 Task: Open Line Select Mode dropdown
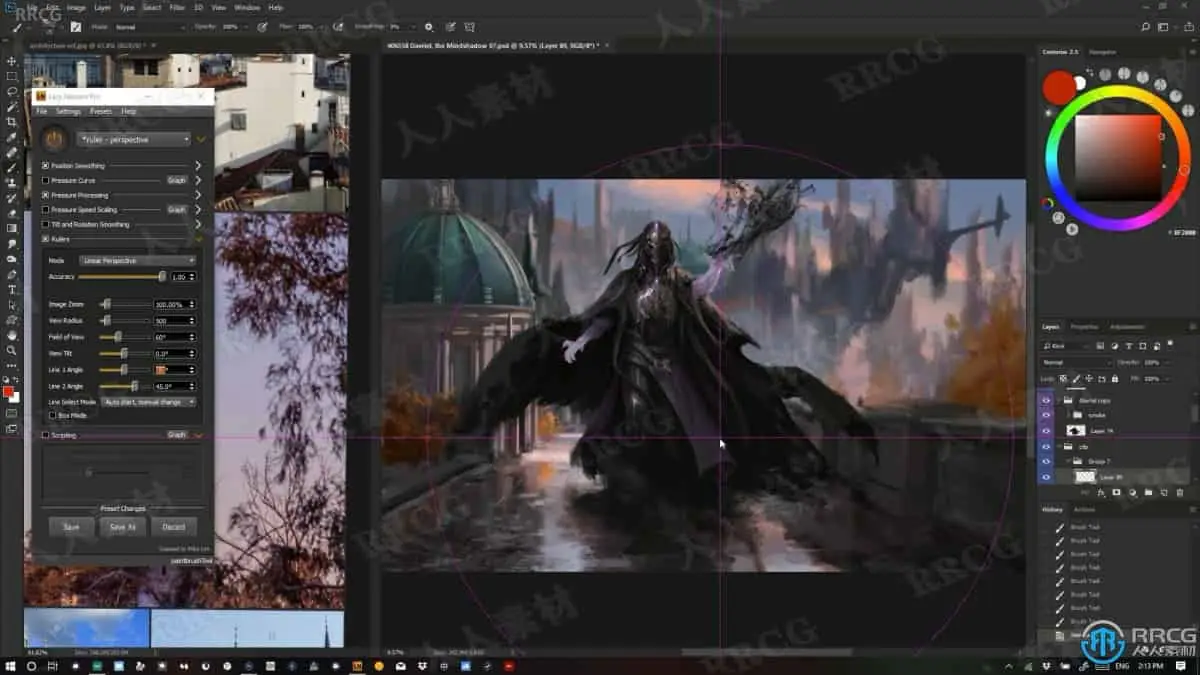pyautogui.click(x=147, y=402)
